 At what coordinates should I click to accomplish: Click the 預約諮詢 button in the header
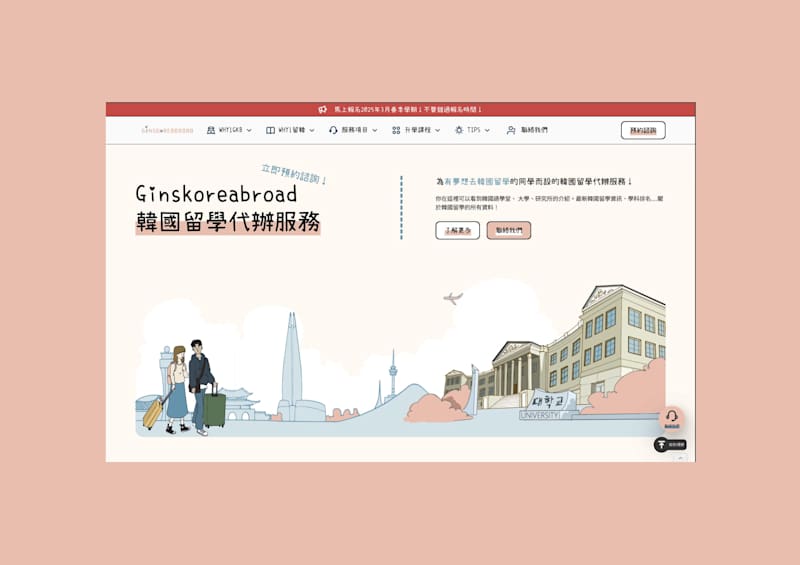point(643,130)
